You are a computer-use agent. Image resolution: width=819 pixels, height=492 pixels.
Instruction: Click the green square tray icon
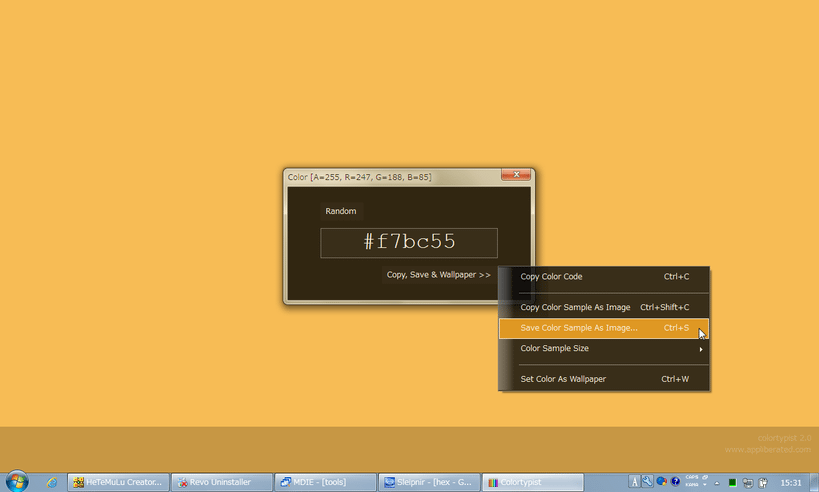[732, 483]
